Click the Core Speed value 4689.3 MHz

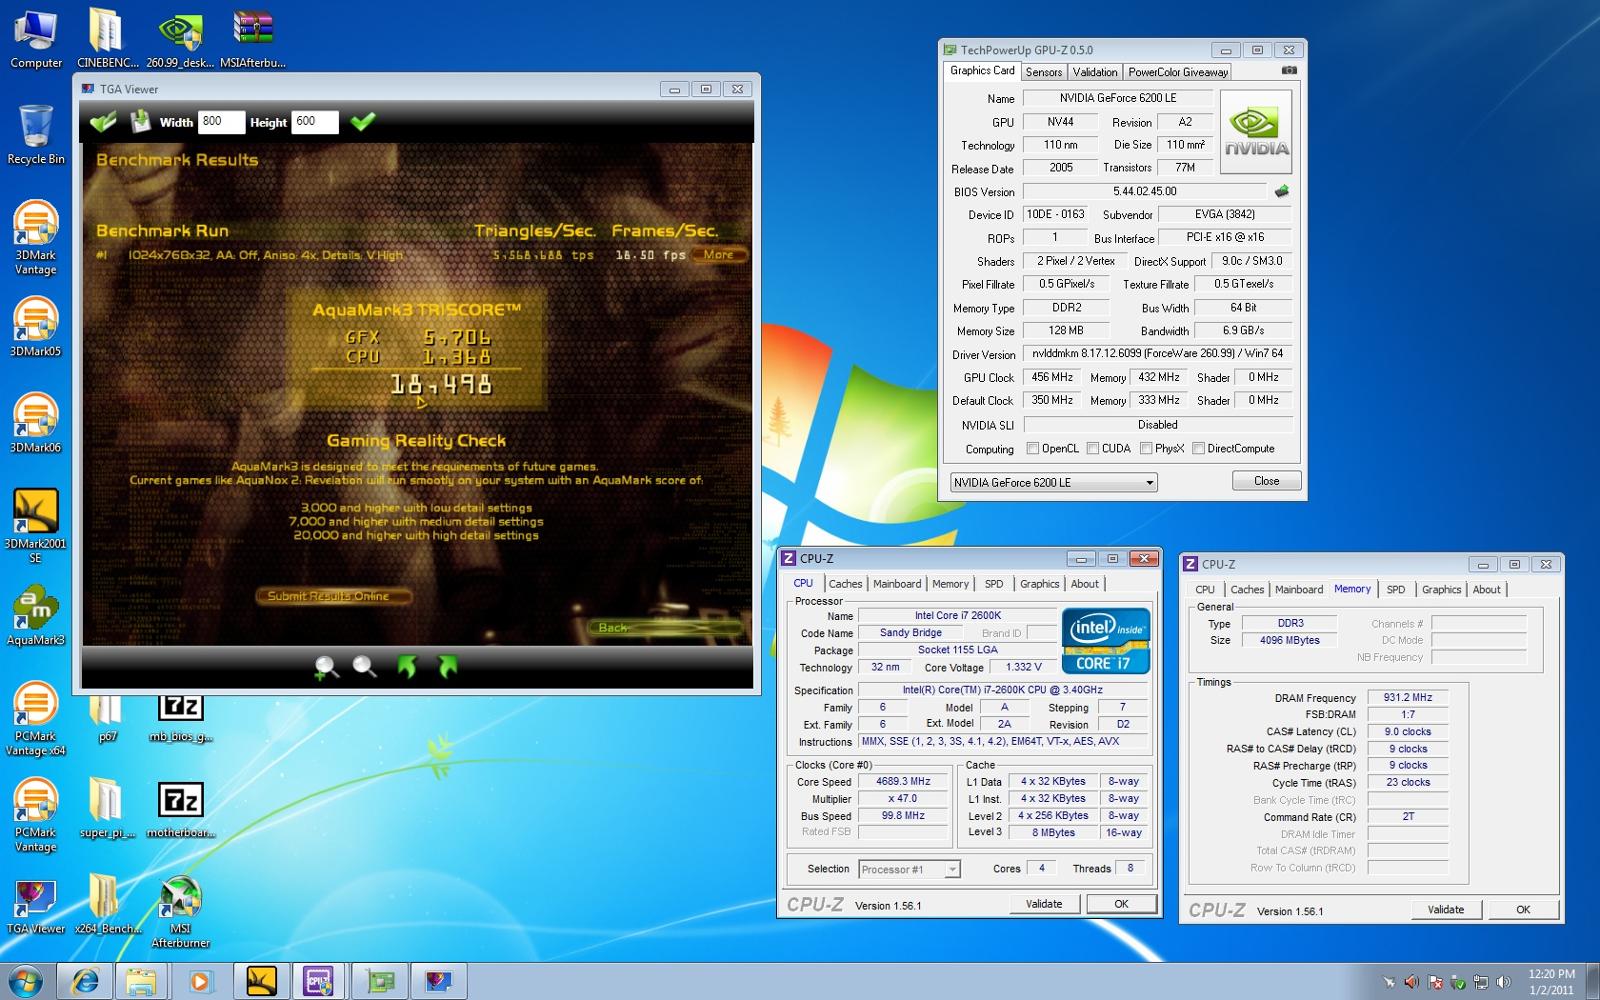pyautogui.click(x=903, y=782)
